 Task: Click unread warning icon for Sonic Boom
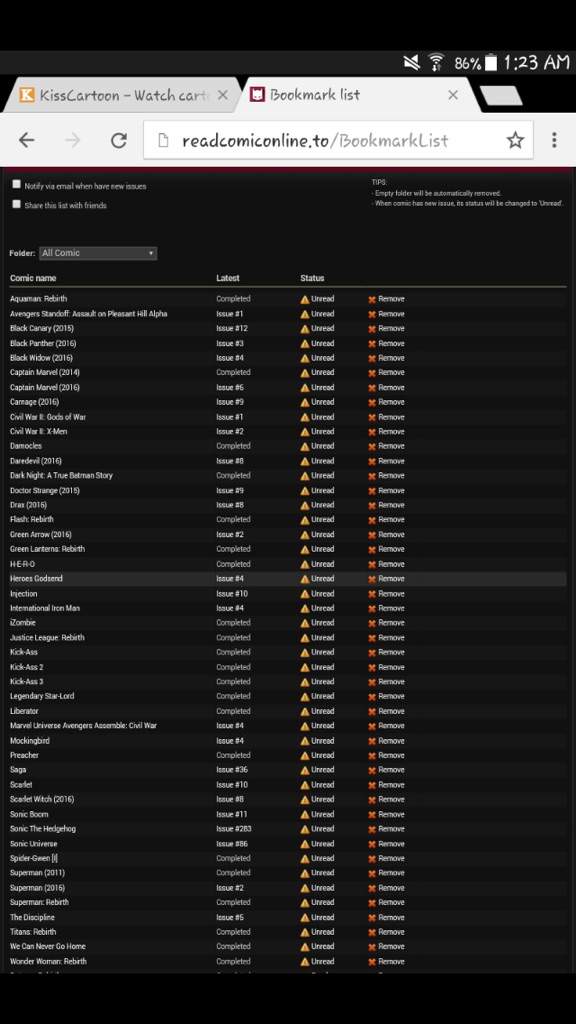(304, 814)
